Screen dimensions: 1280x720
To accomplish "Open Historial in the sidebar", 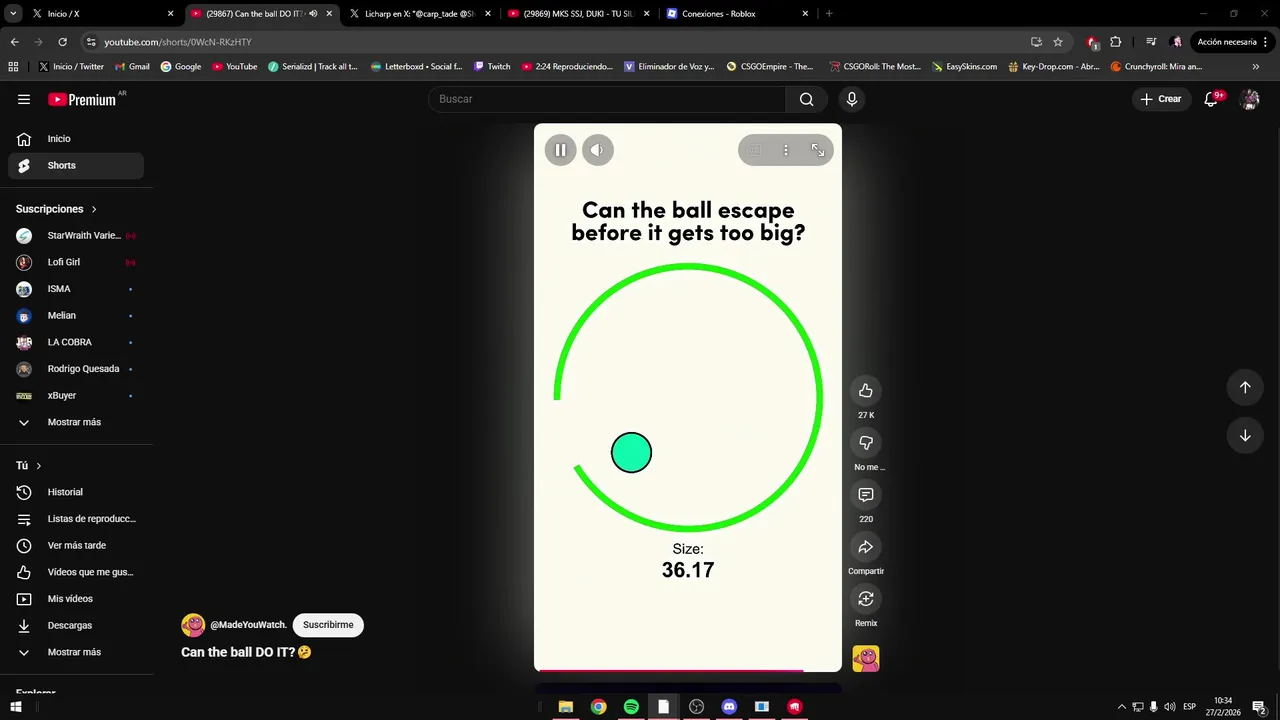I will [x=76, y=492].
